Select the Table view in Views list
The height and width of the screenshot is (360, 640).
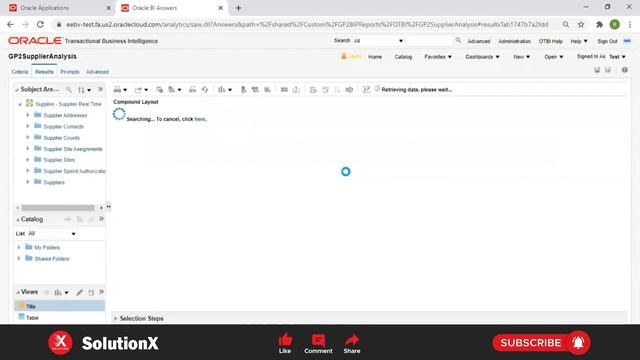(32, 318)
